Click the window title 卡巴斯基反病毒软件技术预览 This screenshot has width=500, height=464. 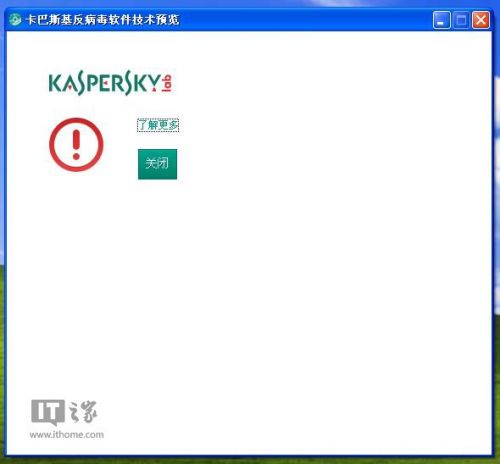point(103,20)
